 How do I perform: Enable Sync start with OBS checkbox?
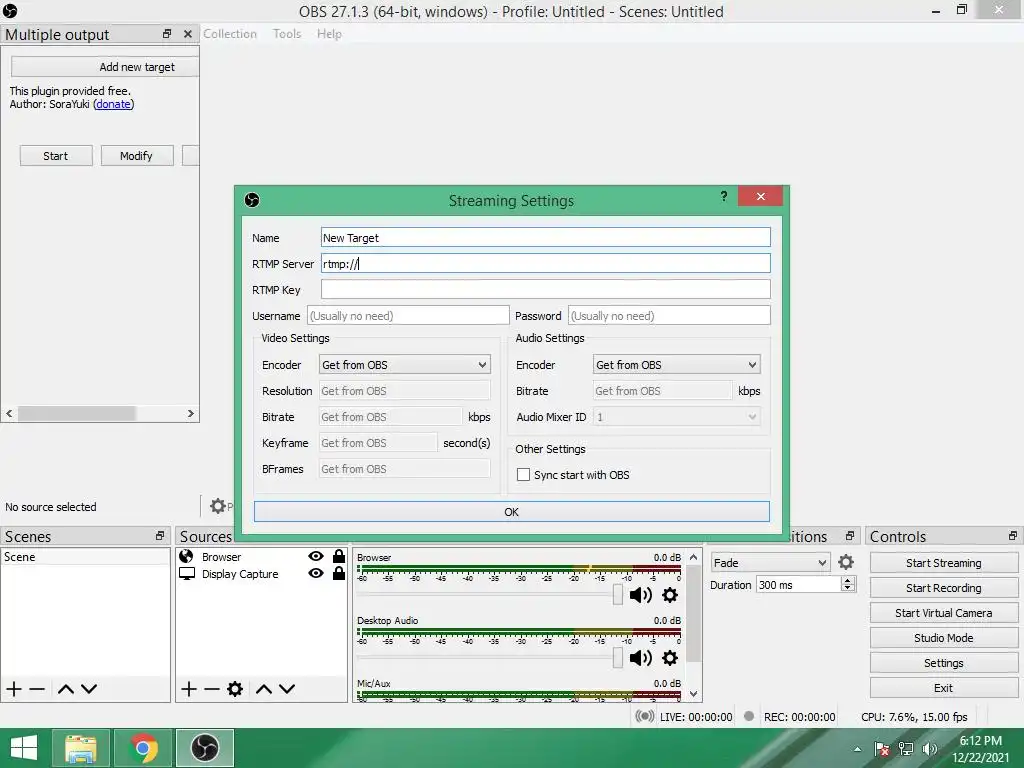tap(523, 475)
